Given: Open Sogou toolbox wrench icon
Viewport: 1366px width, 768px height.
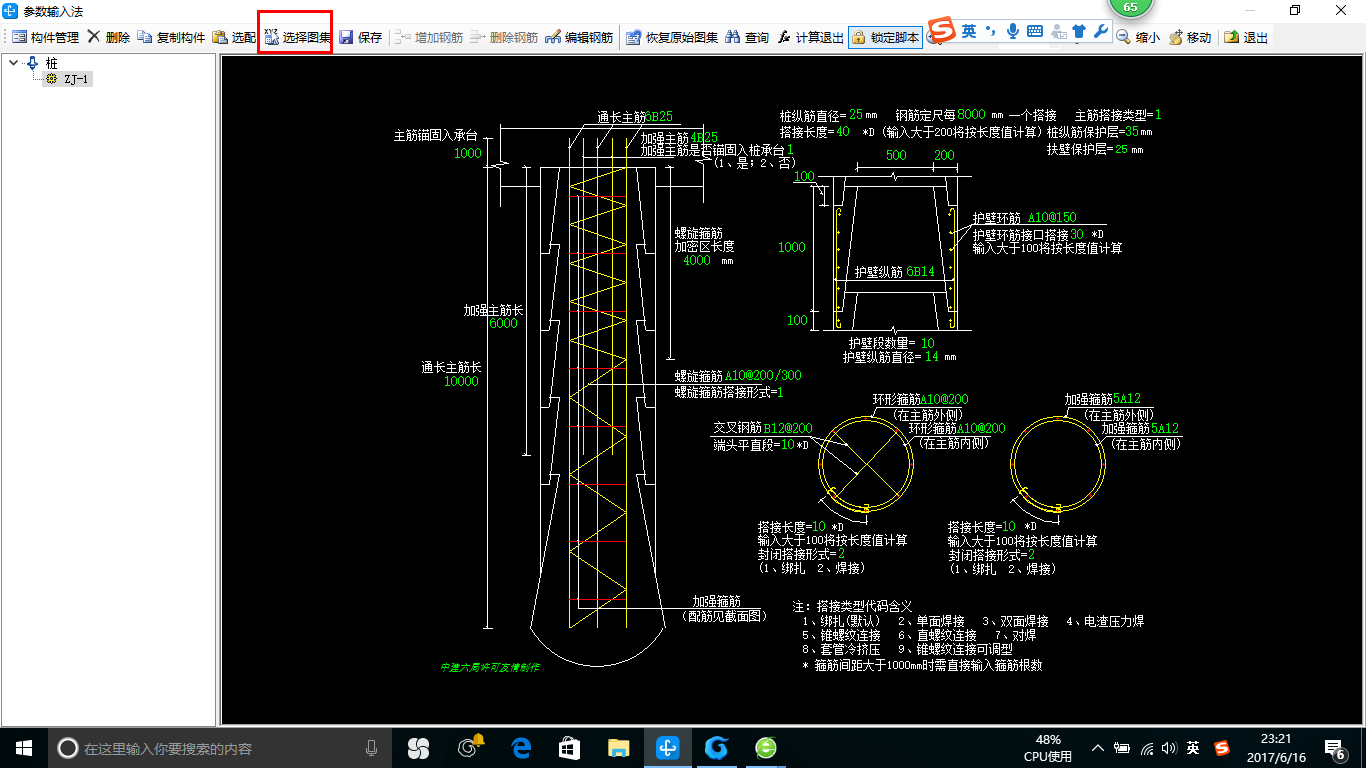Looking at the screenshot, I should 1101,31.
